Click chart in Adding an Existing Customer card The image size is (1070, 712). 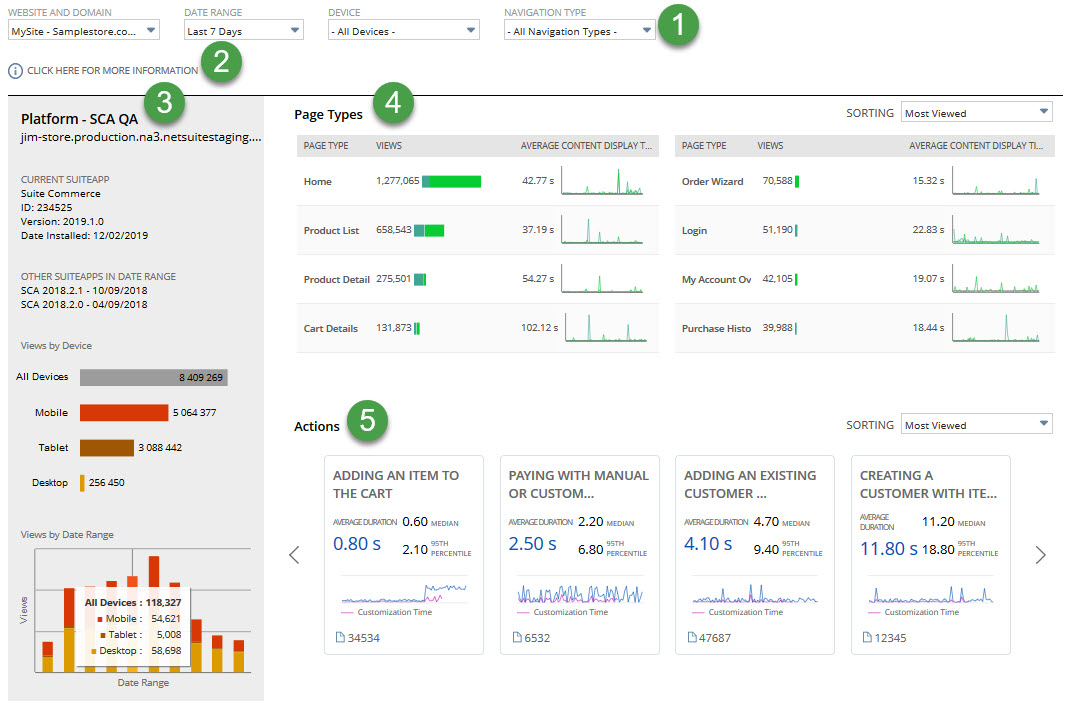click(755, 593)
